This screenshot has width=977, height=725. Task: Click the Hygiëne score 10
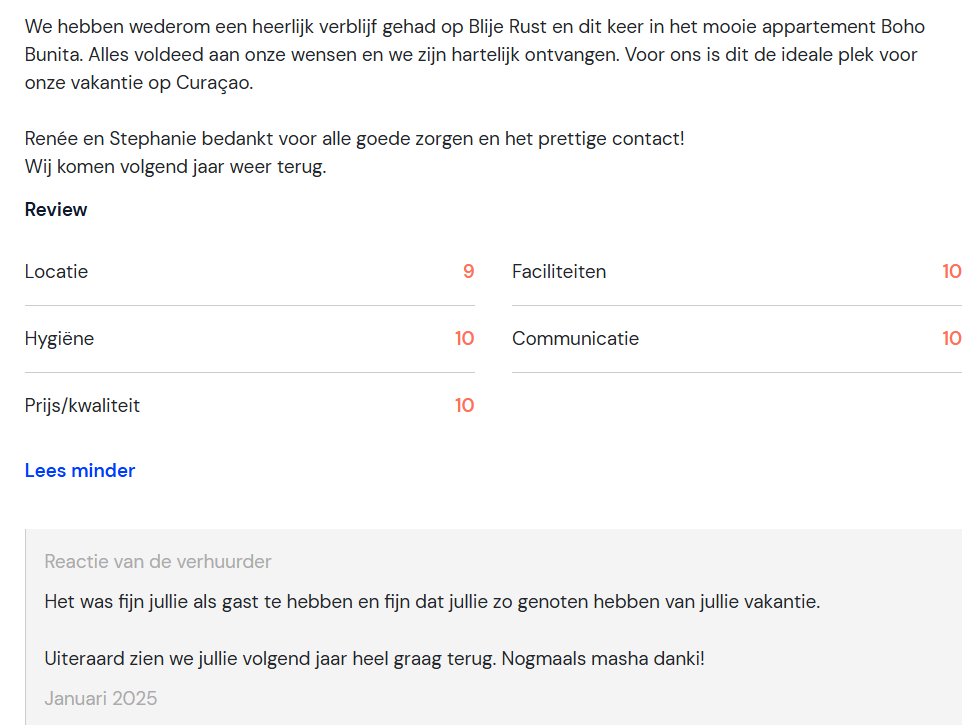tap(464, 338)
